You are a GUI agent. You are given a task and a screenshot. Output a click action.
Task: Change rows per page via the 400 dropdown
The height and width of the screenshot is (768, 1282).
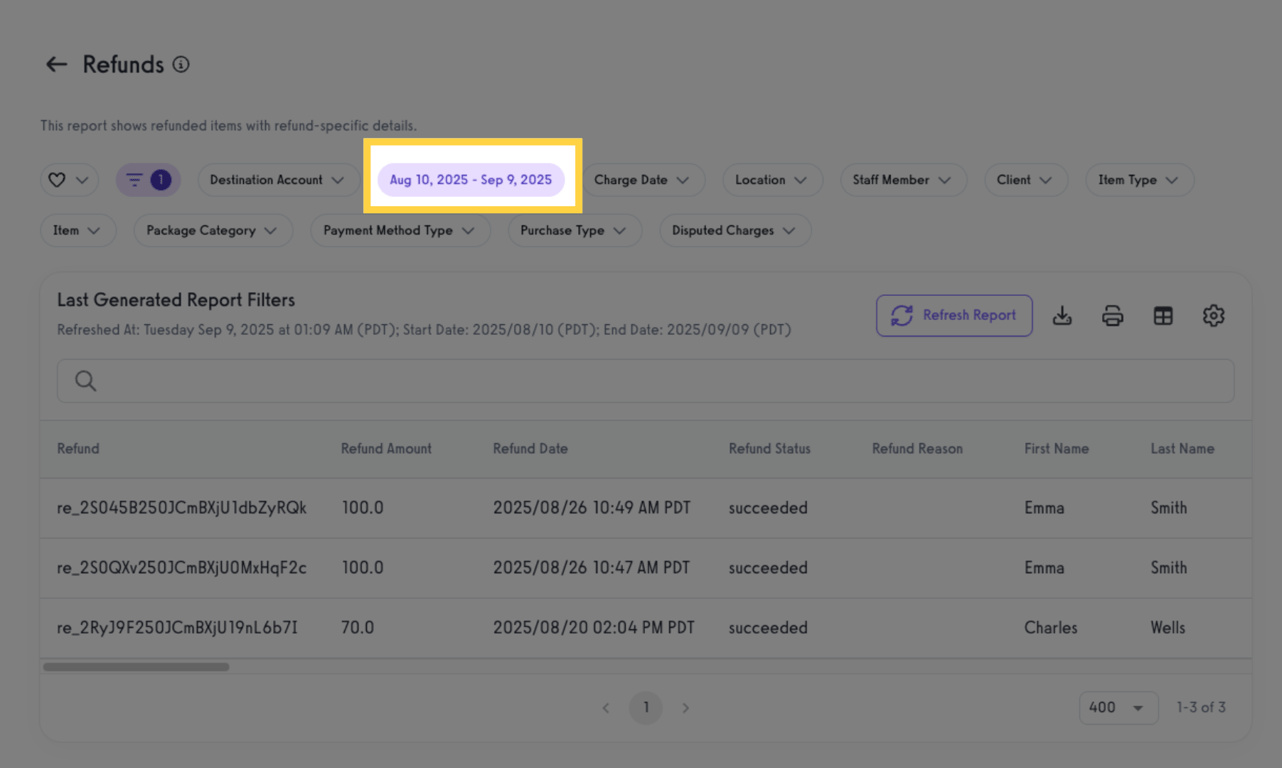(x=1118, y=707)
